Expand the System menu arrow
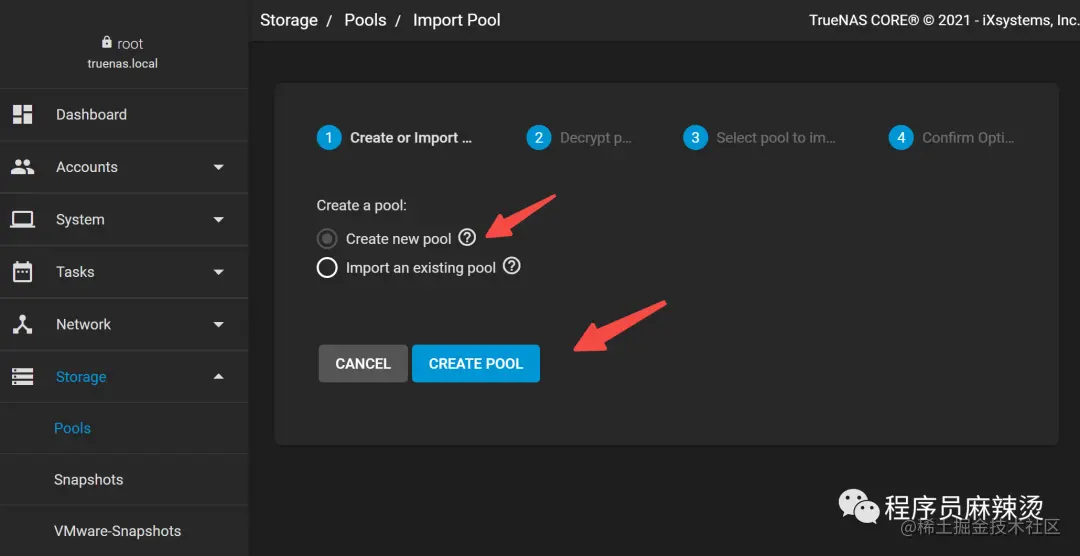 [x=218, y=219]
